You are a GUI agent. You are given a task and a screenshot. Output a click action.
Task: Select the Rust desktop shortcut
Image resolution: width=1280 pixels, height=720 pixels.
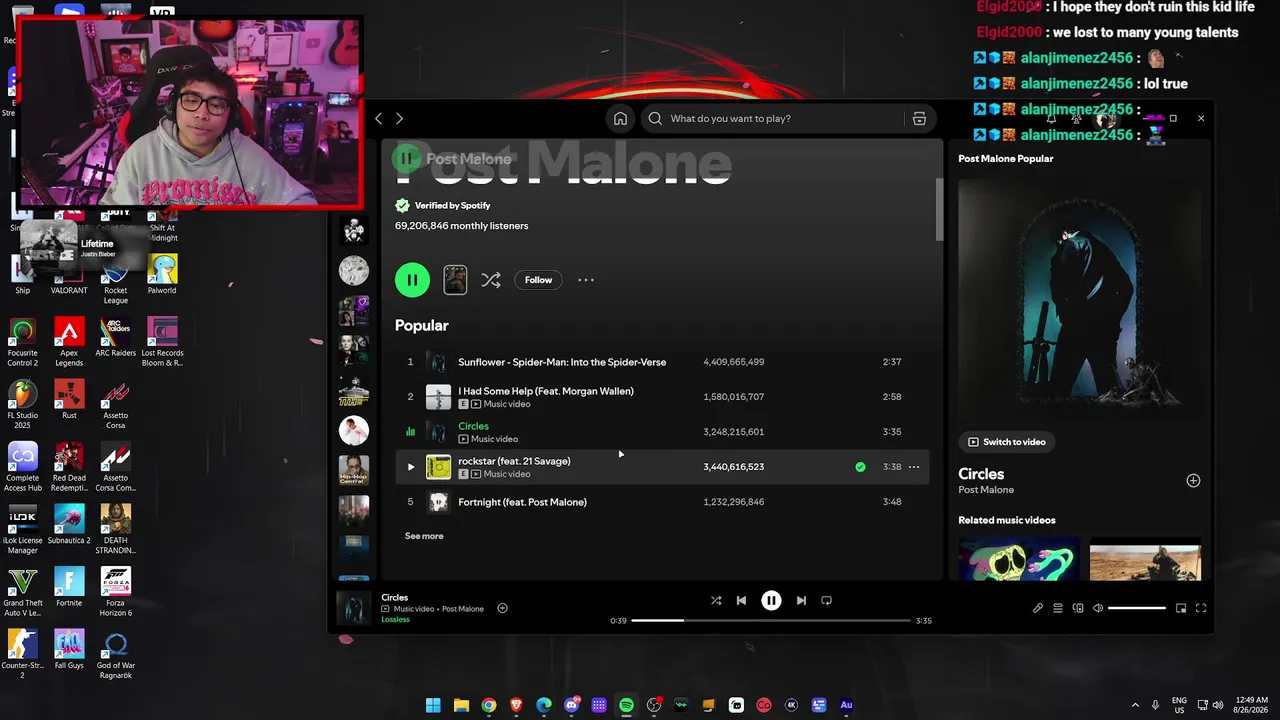(x=69, y=400)
